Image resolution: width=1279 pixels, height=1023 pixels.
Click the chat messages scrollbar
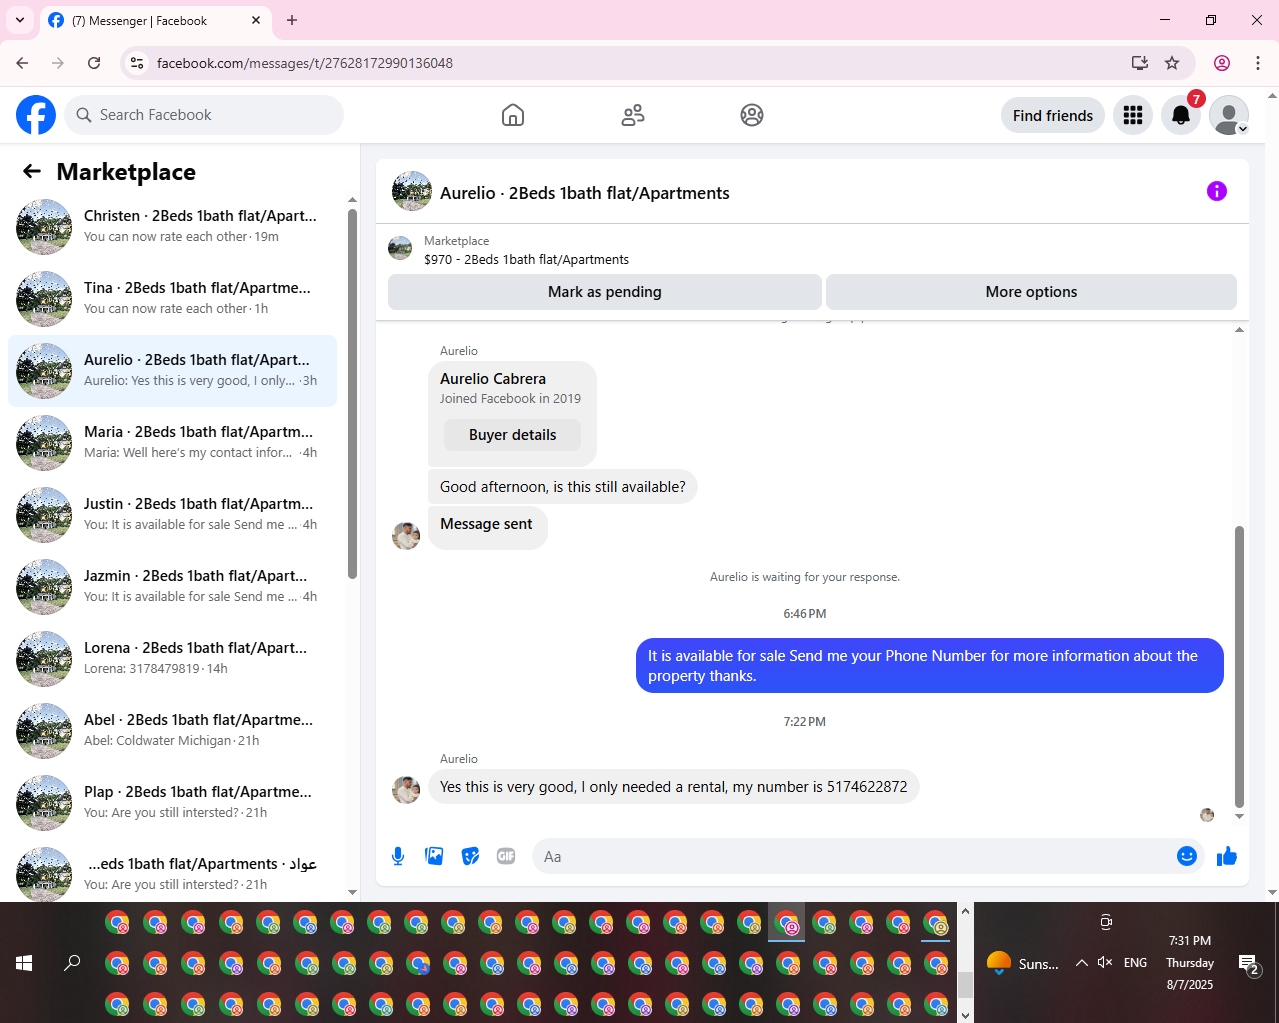click(x=1240, y=665)
